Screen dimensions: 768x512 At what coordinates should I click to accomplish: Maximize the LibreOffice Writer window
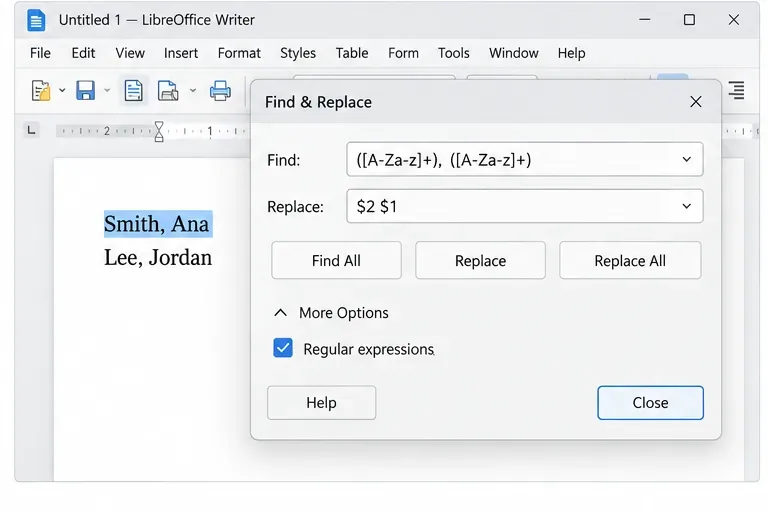[x=689, y=20]
